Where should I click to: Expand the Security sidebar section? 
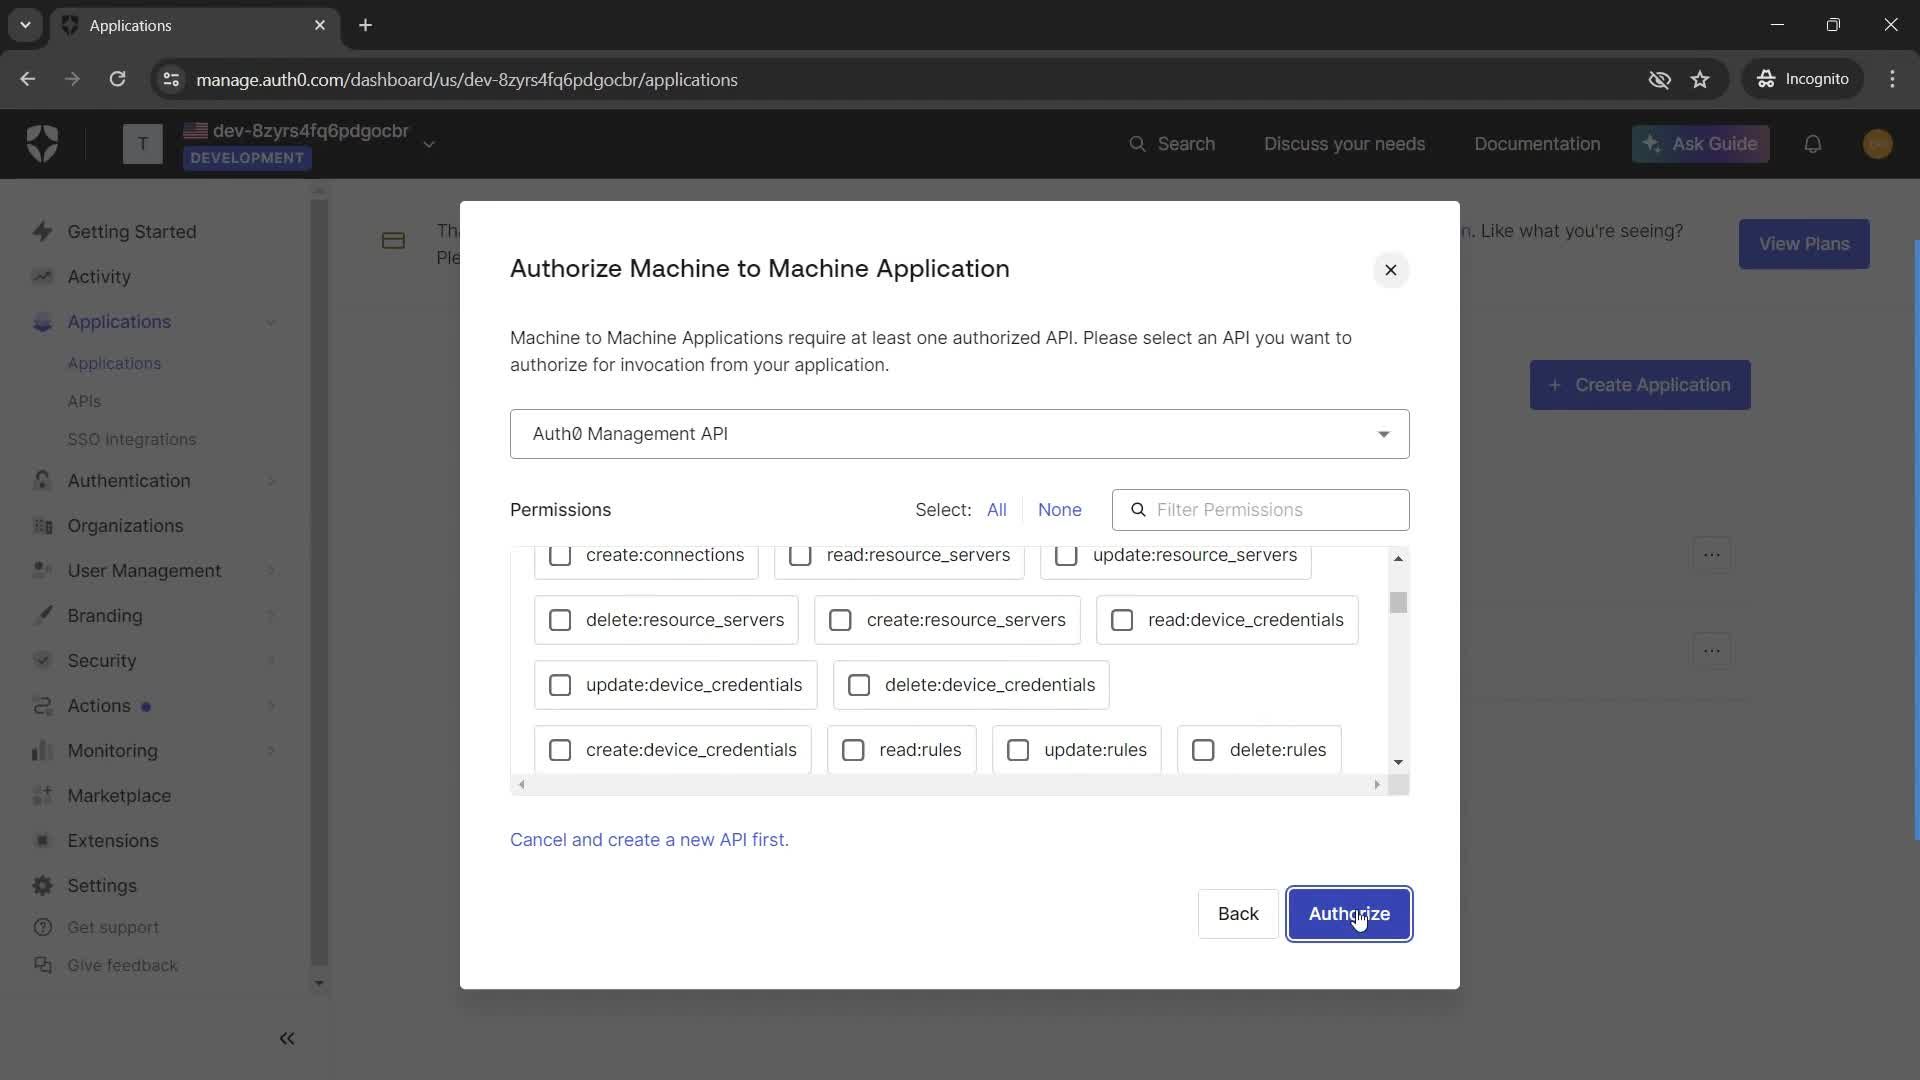pos(271,661)
